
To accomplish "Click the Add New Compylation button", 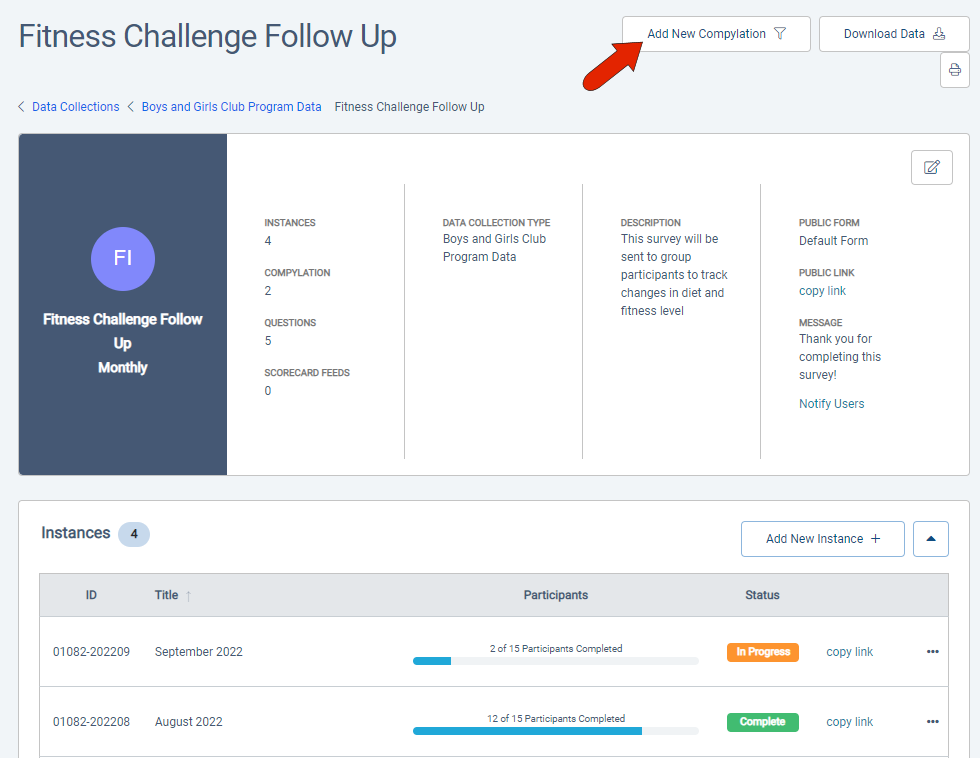I will coord(716,34).
